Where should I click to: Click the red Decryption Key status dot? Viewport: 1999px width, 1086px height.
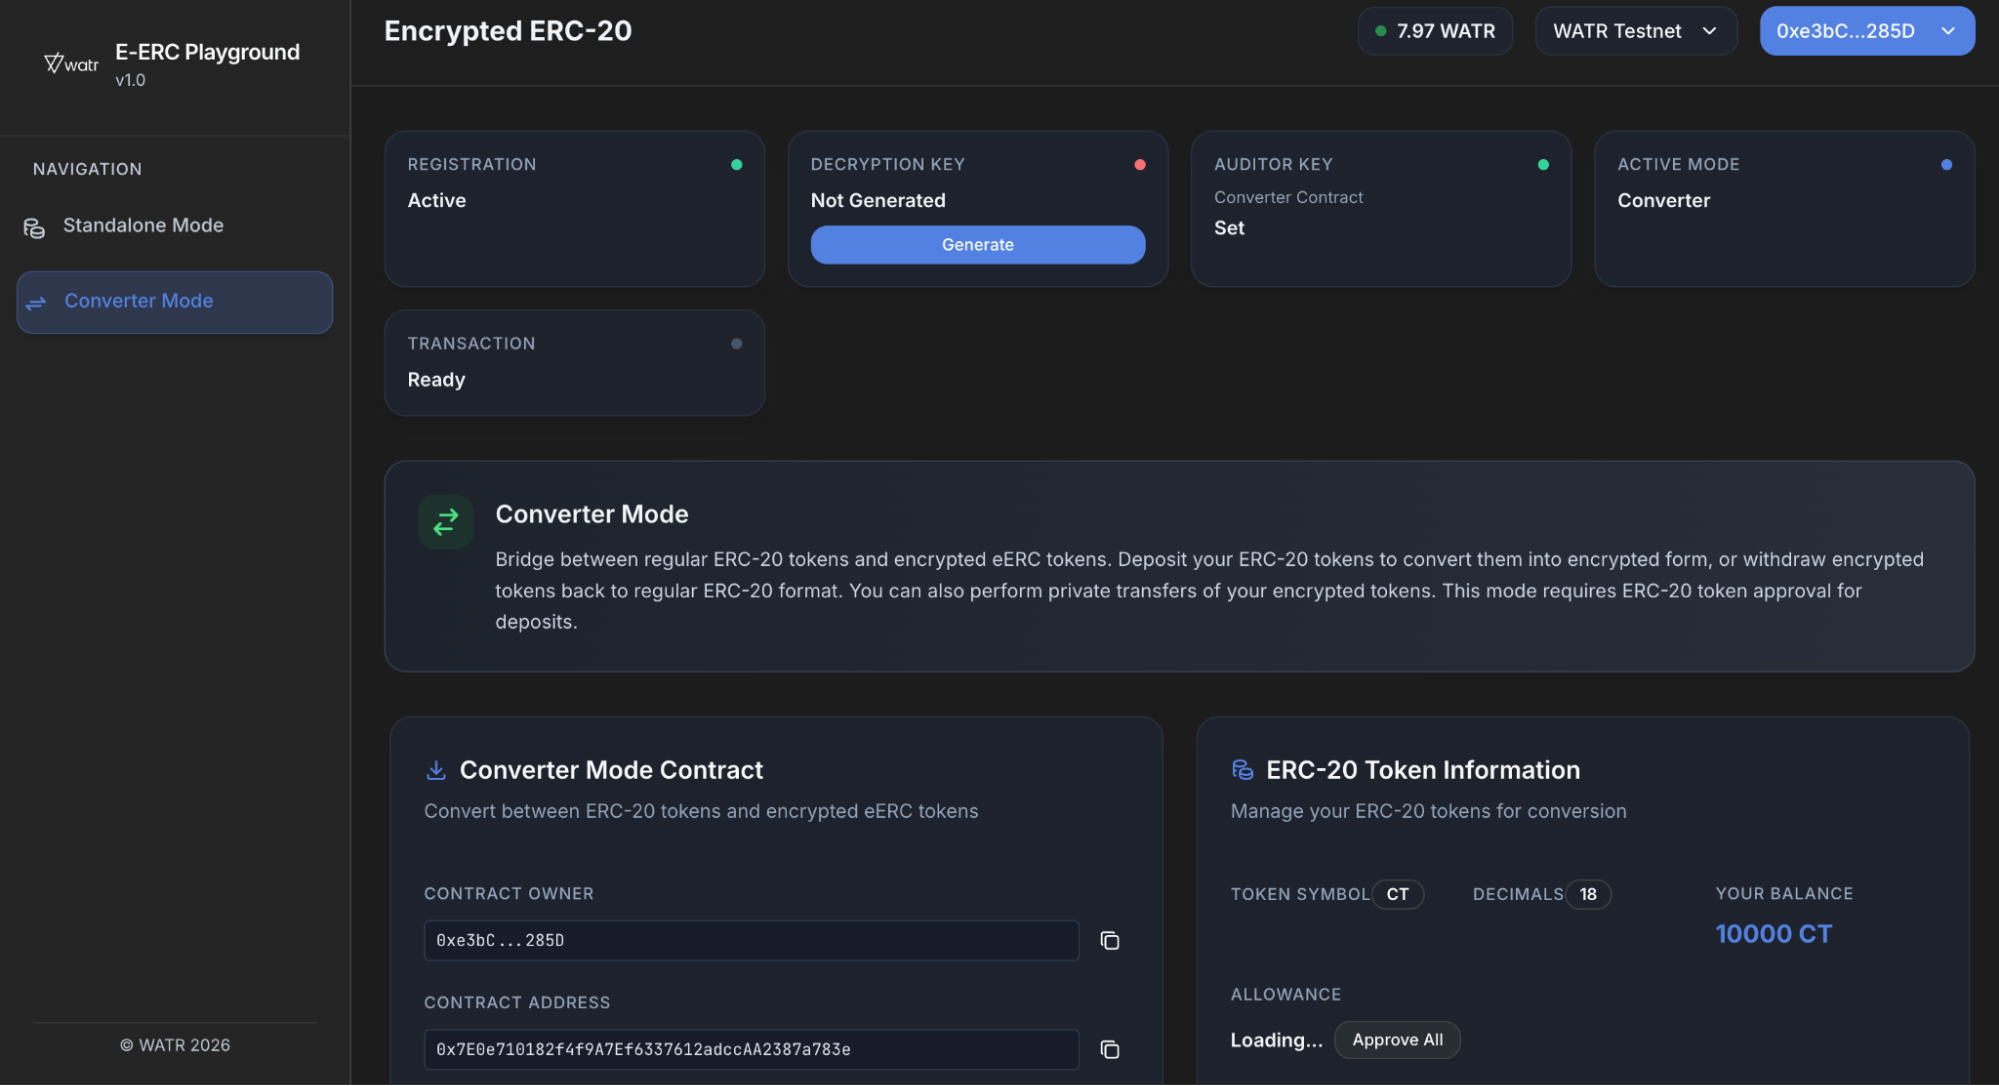[x=1139, y=165]
